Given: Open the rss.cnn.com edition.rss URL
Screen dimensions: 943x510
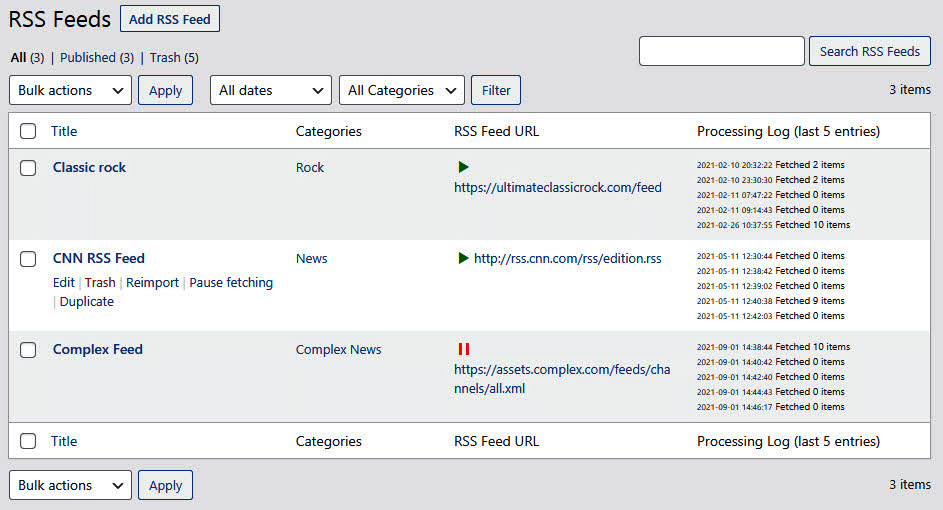Looking at the screenshot, I should click(568, 259).
